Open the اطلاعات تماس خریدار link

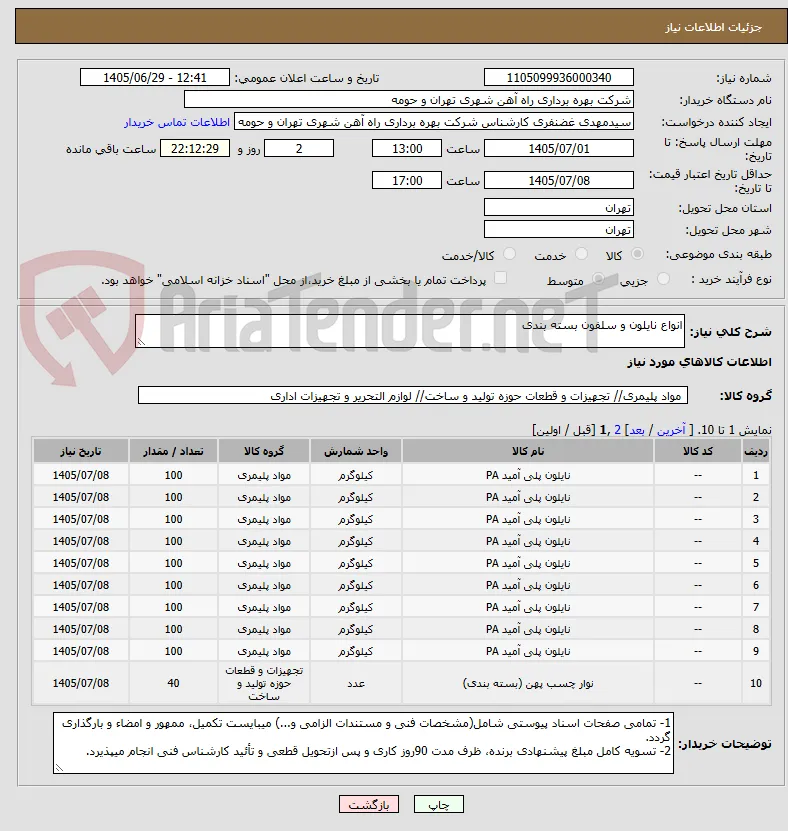177,122
